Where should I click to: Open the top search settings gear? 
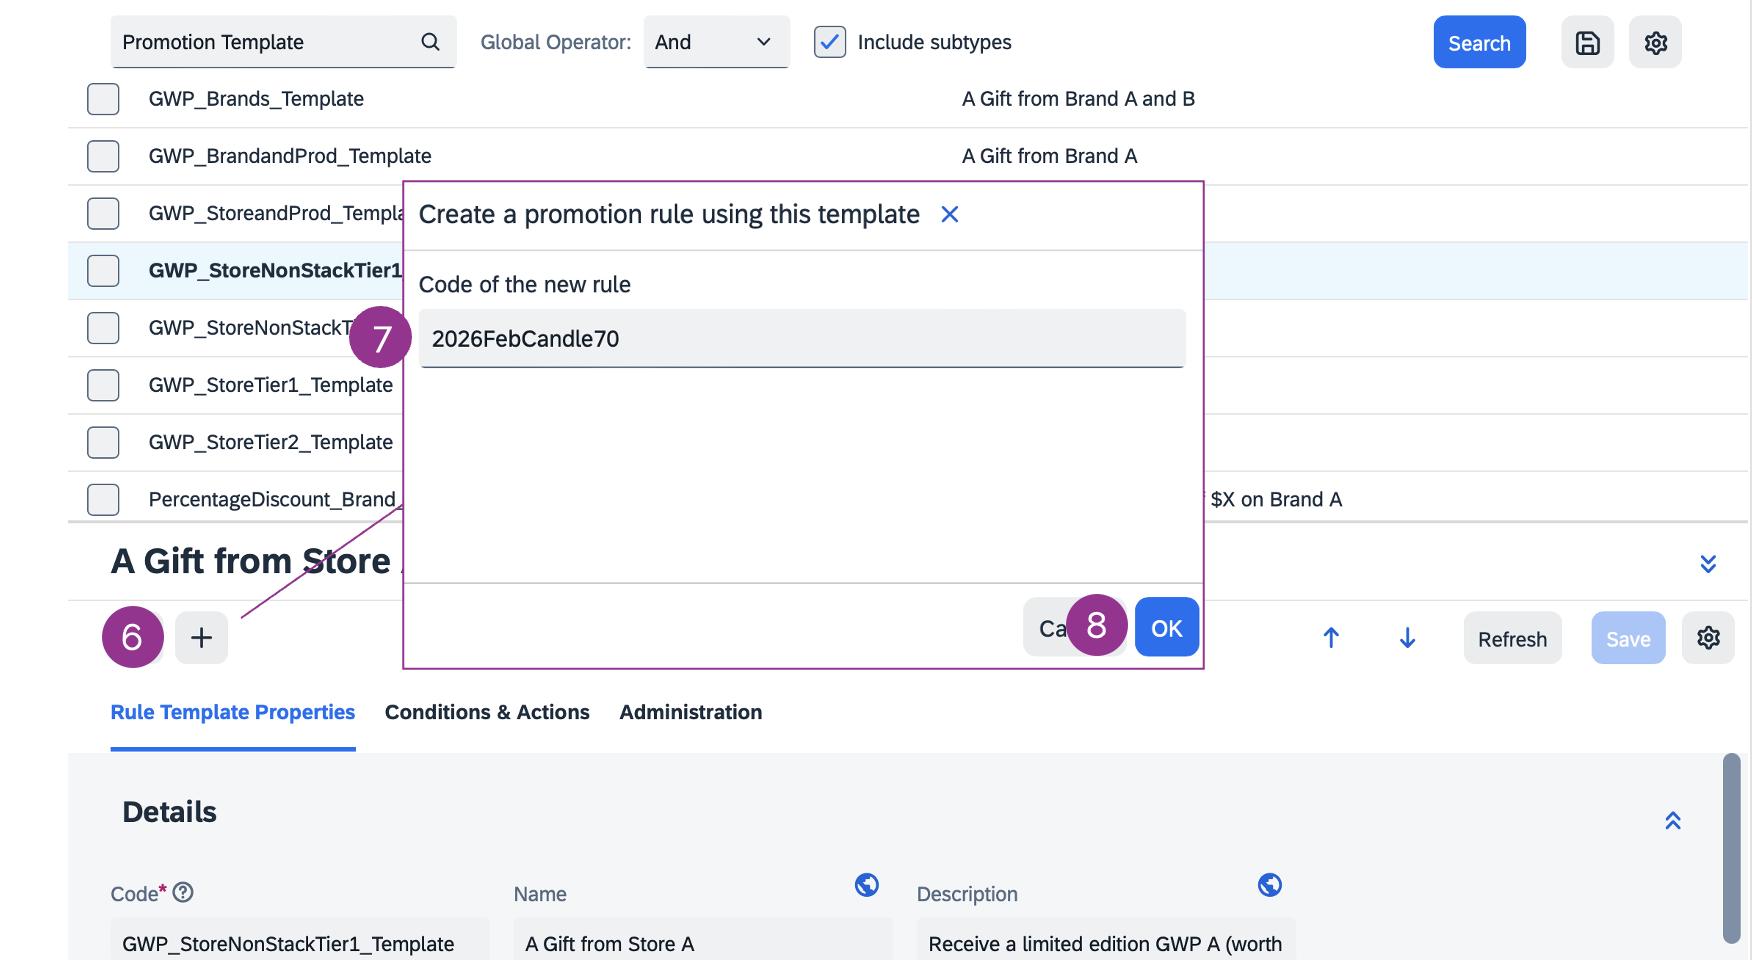click(x=1655, y=43)
